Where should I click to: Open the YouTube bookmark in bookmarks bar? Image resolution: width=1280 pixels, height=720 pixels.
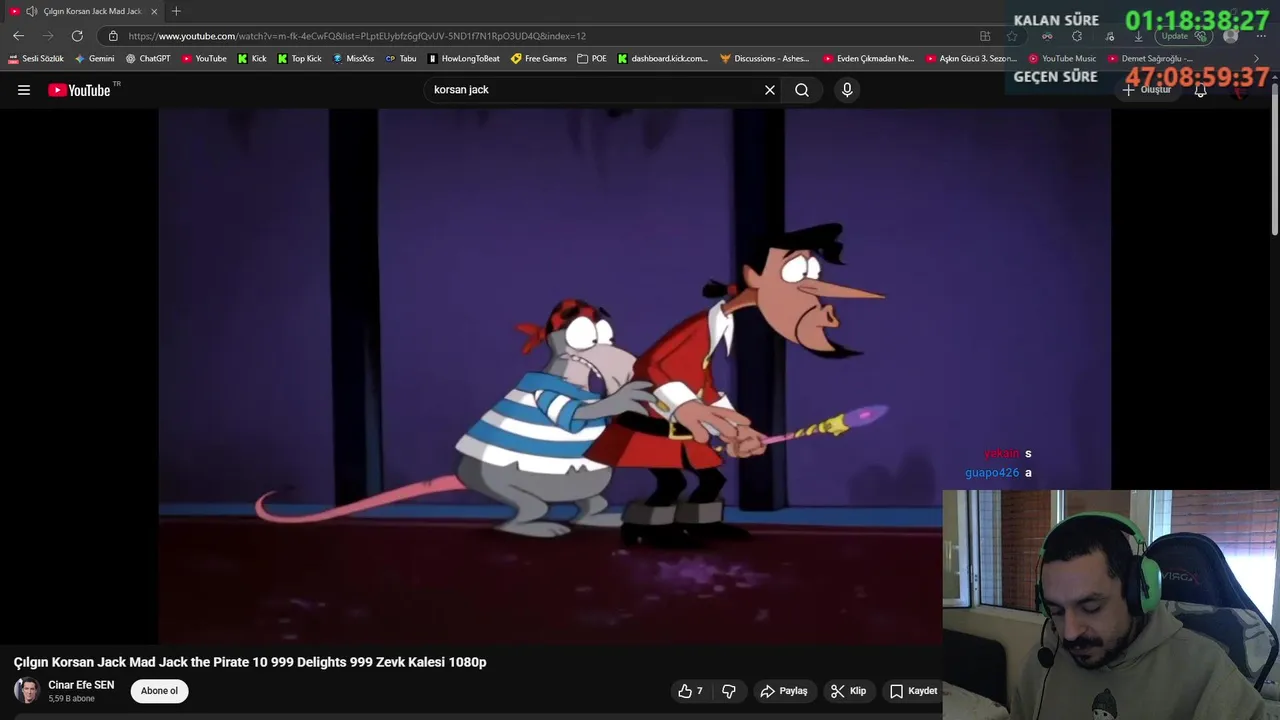pyautogui.click(x=204, y=58)
